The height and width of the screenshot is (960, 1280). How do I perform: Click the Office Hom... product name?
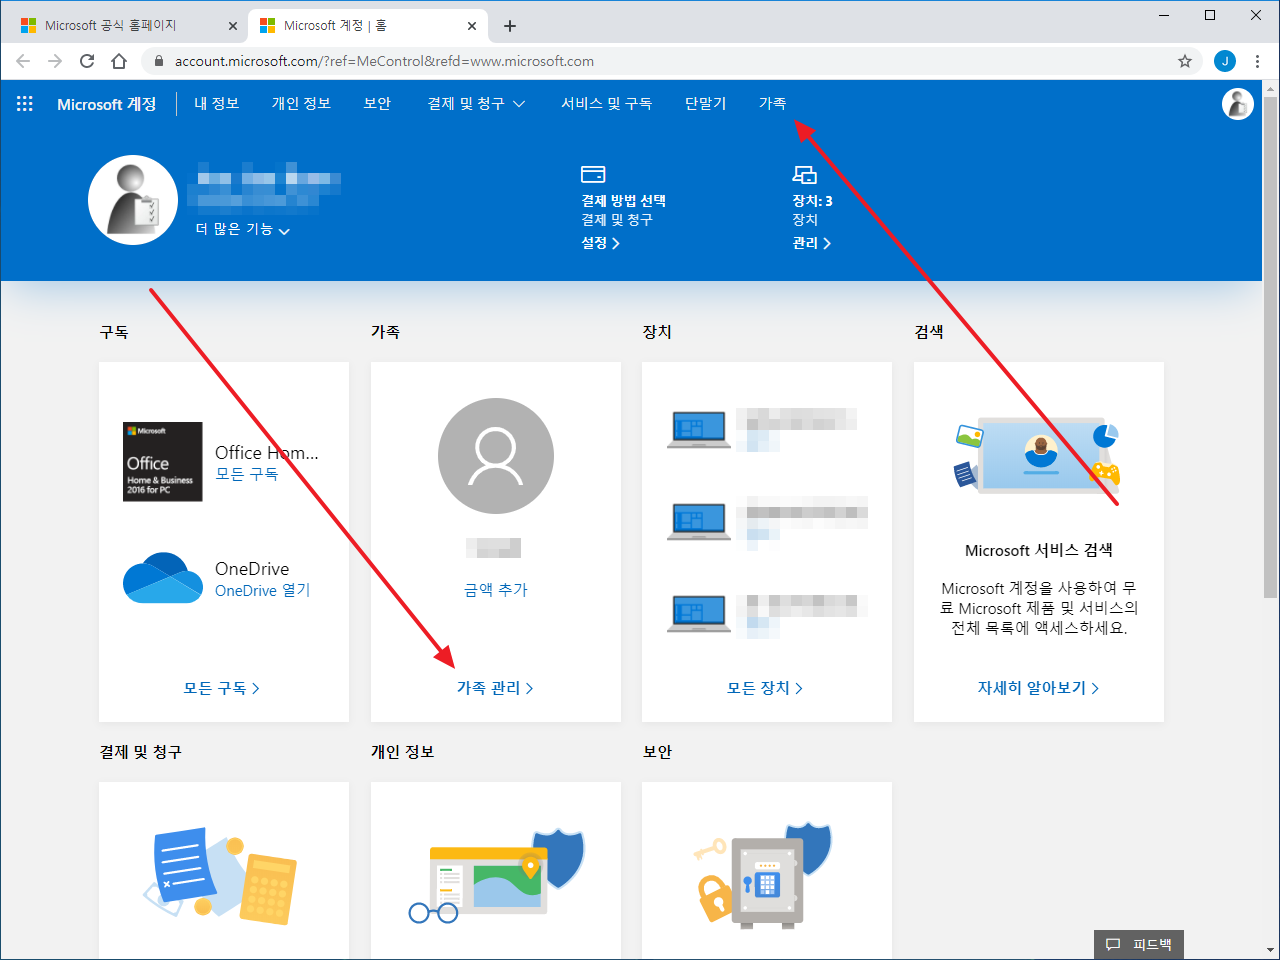(x=267, y=452)
